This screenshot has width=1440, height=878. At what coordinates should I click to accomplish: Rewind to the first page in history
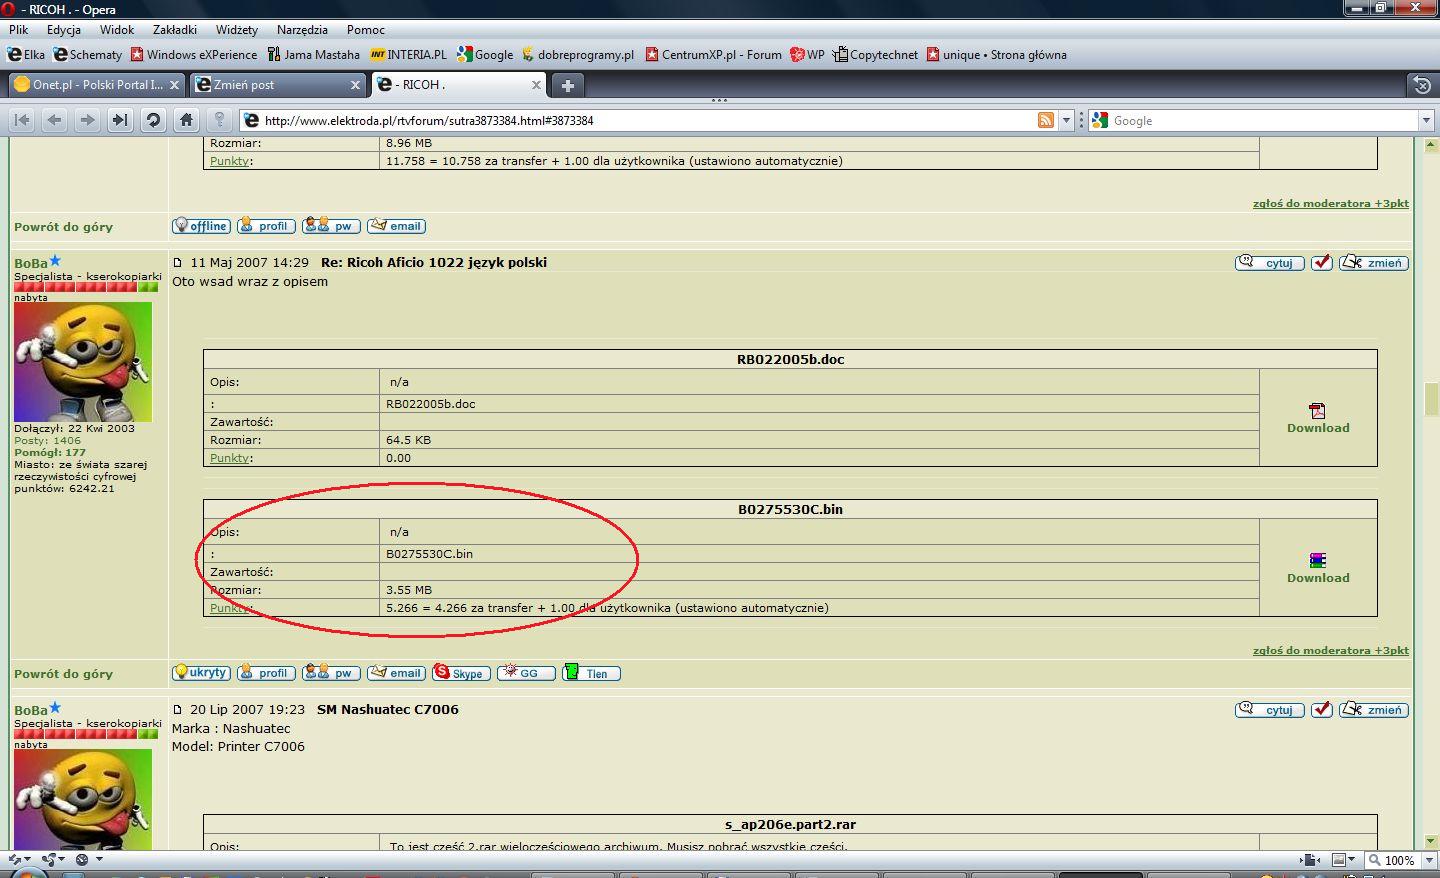[x=22, y=120]
